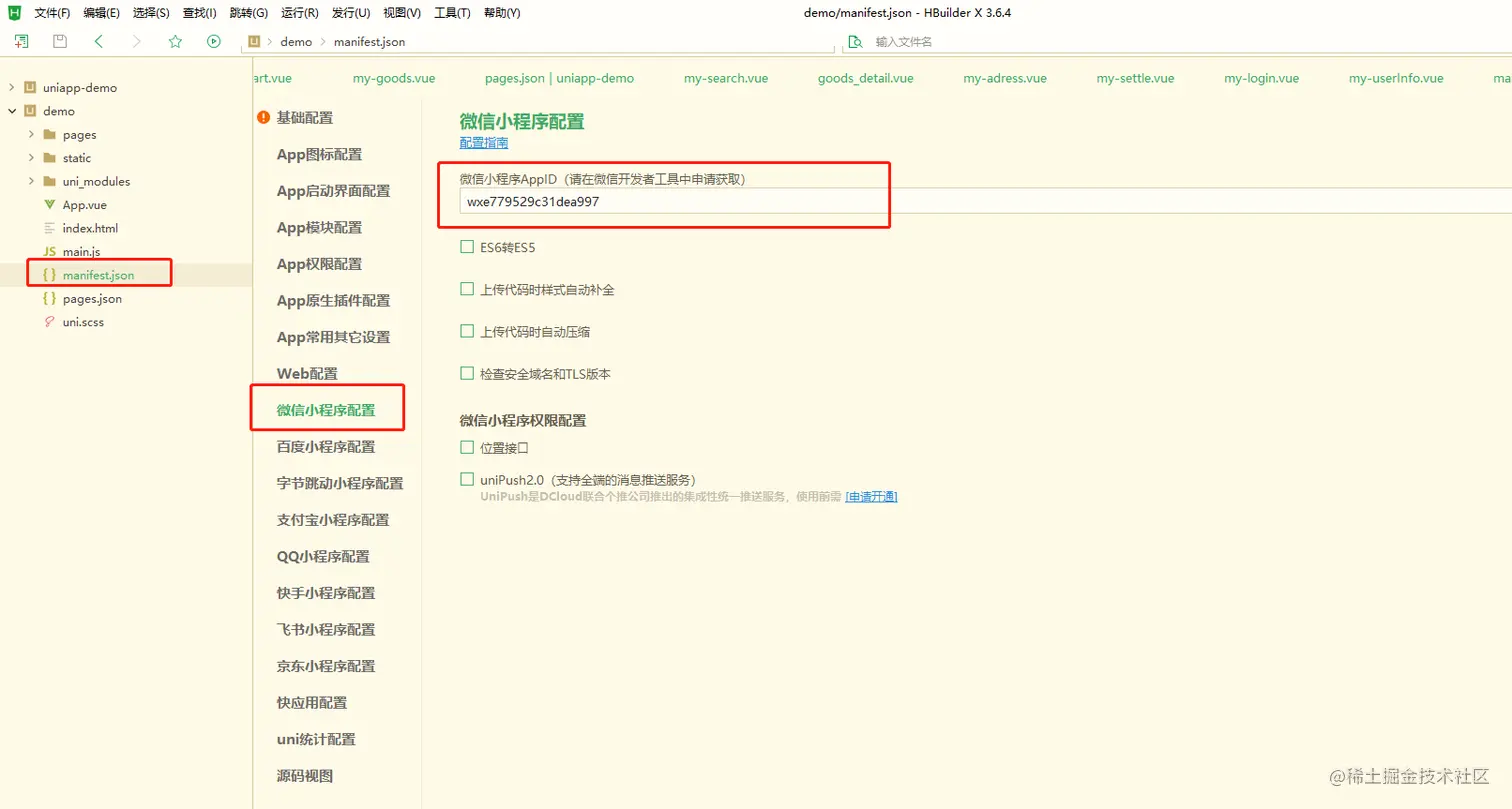This screenshot has width=1512, height=809.
Task: Check the 位置接口 permission box
Action: [x=467, y=447]
